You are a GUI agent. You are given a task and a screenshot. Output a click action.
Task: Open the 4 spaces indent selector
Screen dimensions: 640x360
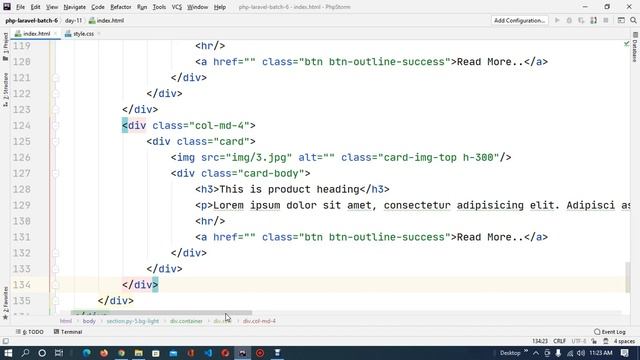pos(624,341)
